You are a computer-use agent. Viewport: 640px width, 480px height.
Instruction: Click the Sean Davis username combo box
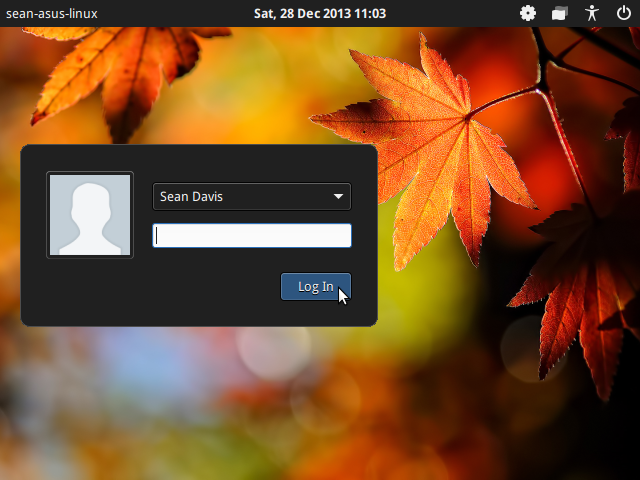tap(251, 197)
